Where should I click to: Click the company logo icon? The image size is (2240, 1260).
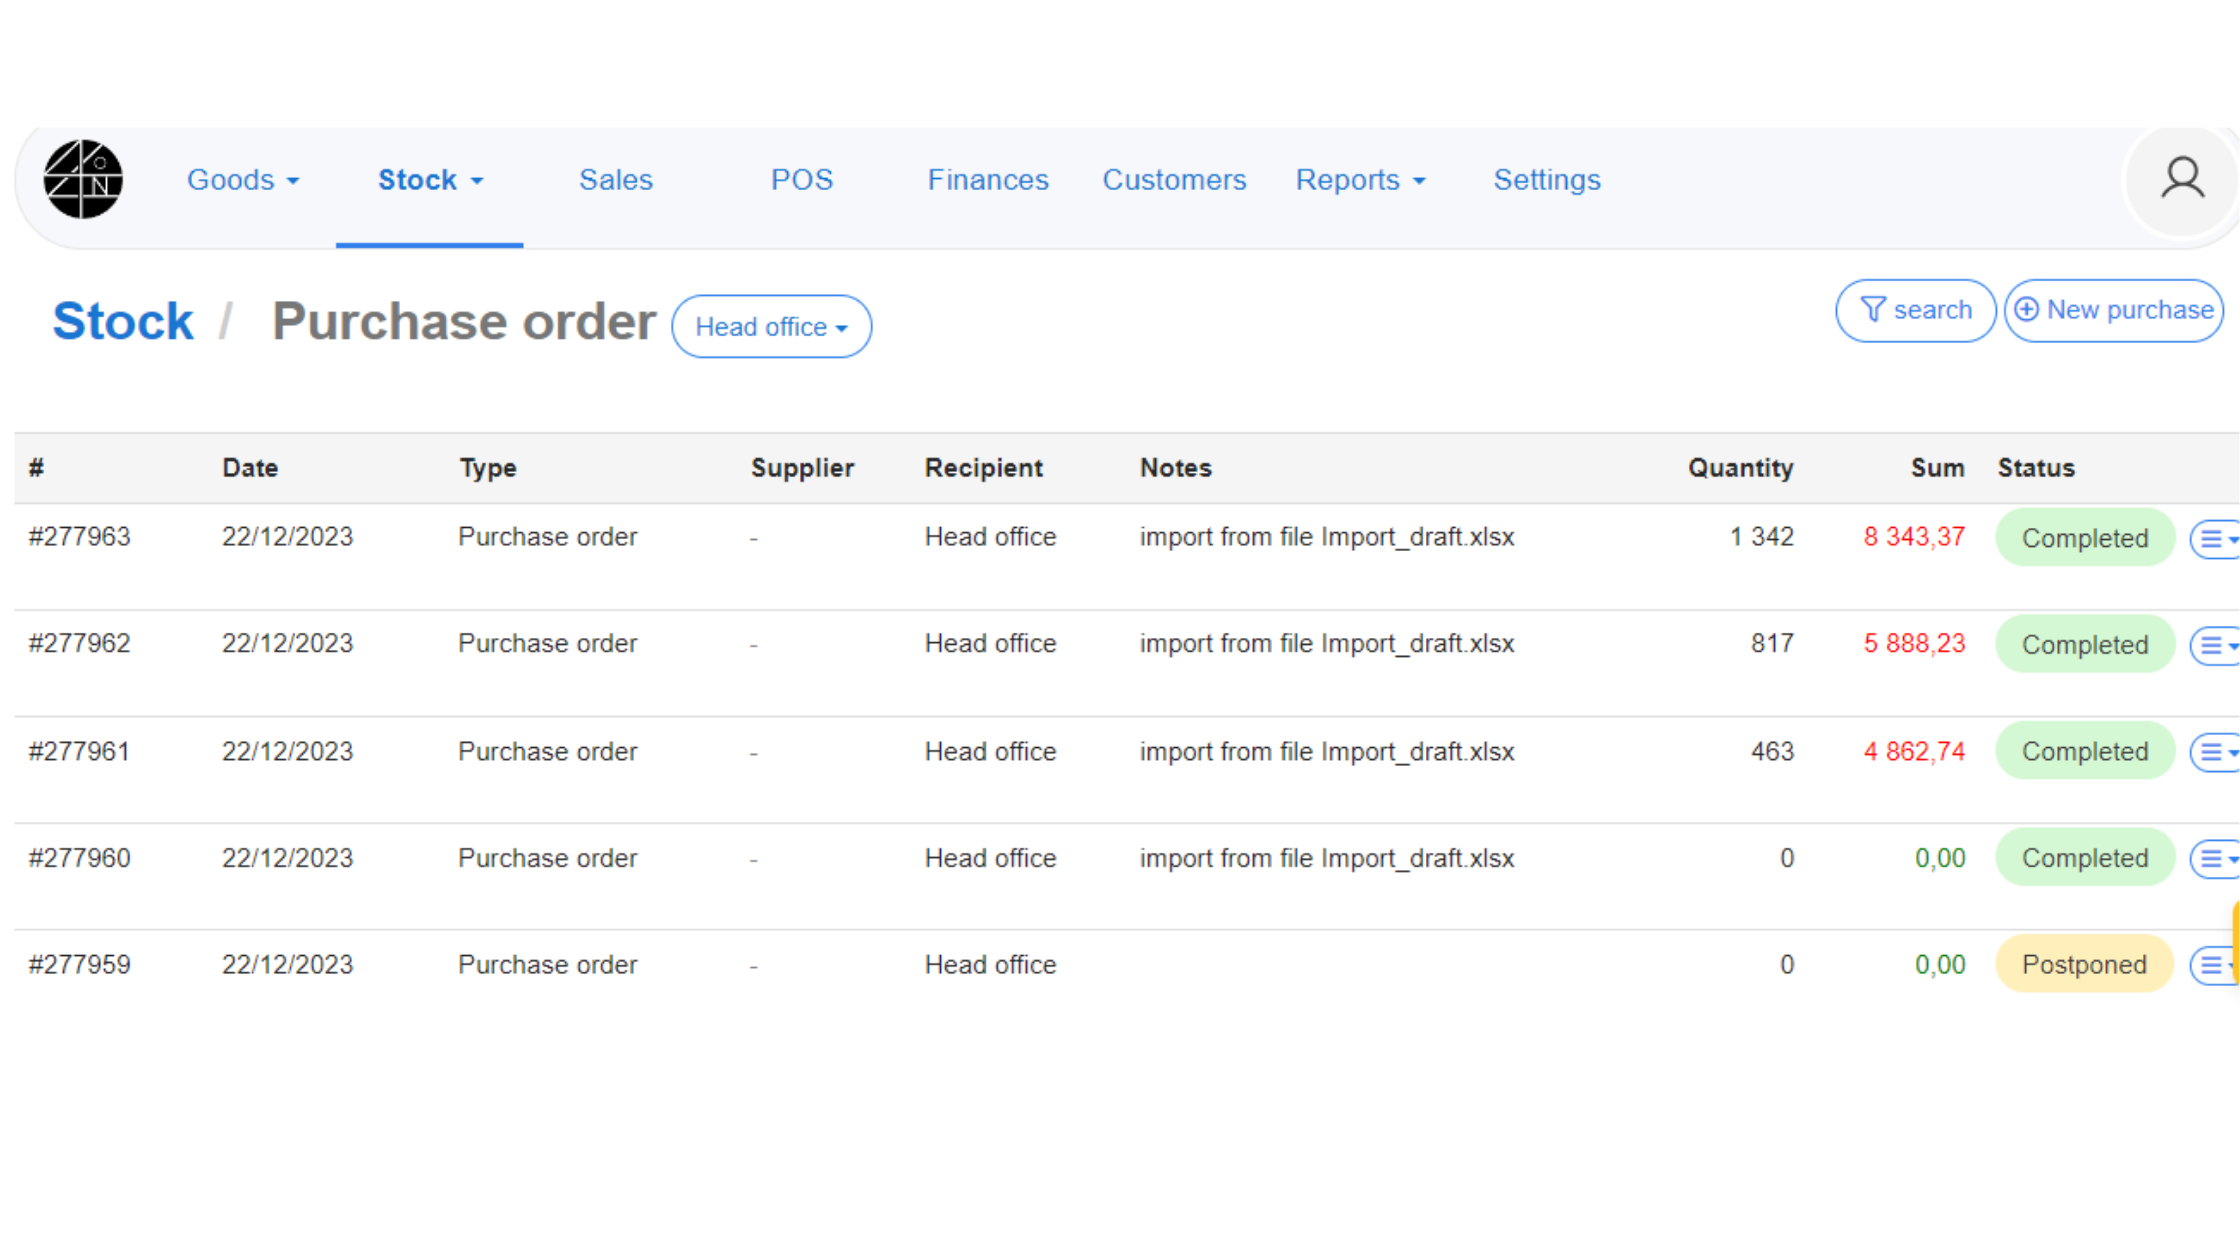(x=83, y=180)
